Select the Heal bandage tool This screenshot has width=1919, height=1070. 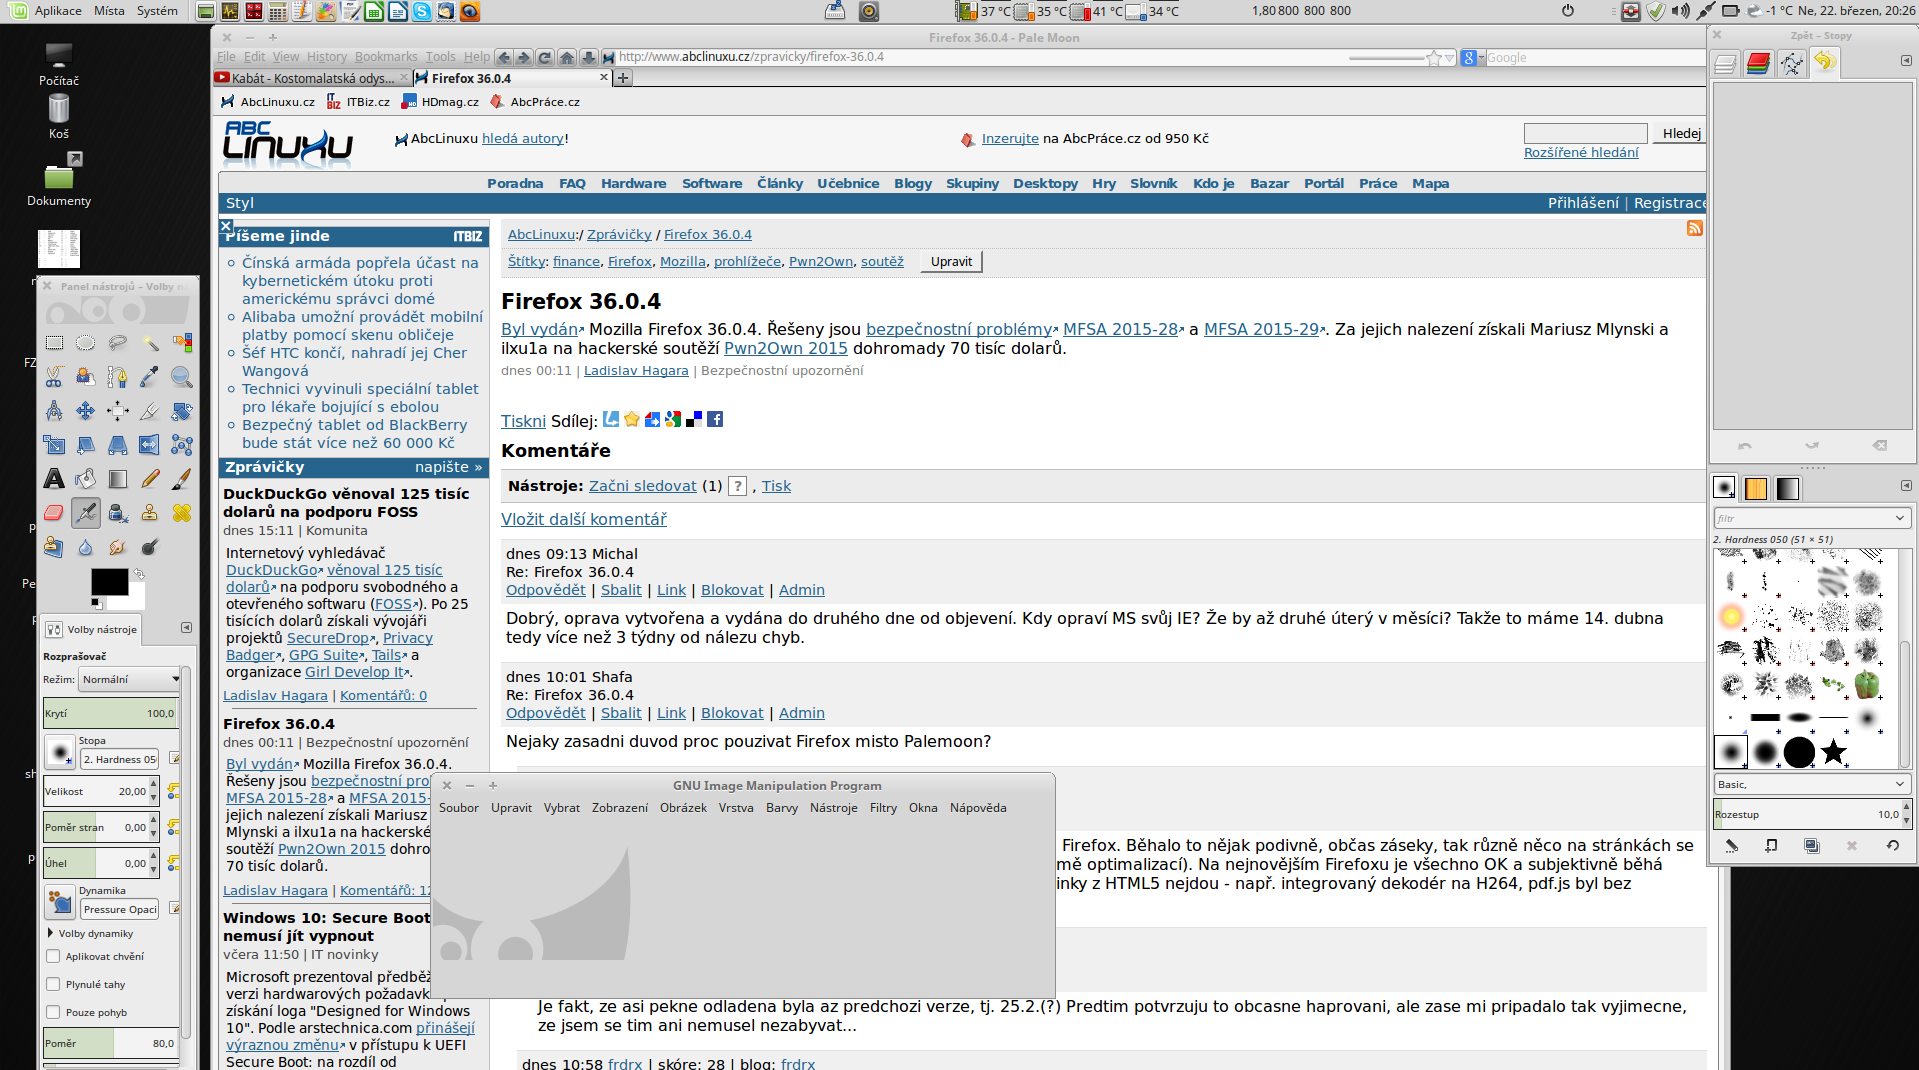point(182,513)
